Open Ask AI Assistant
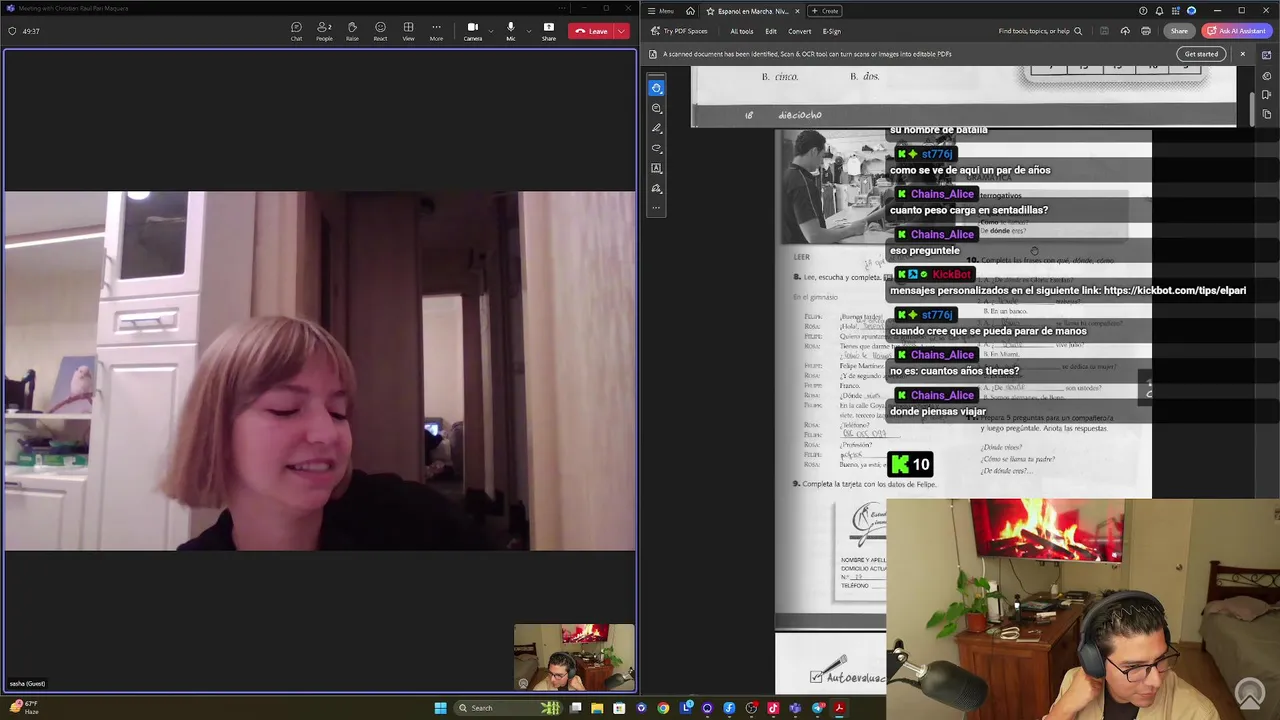Viewport: 1280px width, 720px height. [x=1238, y=31]
